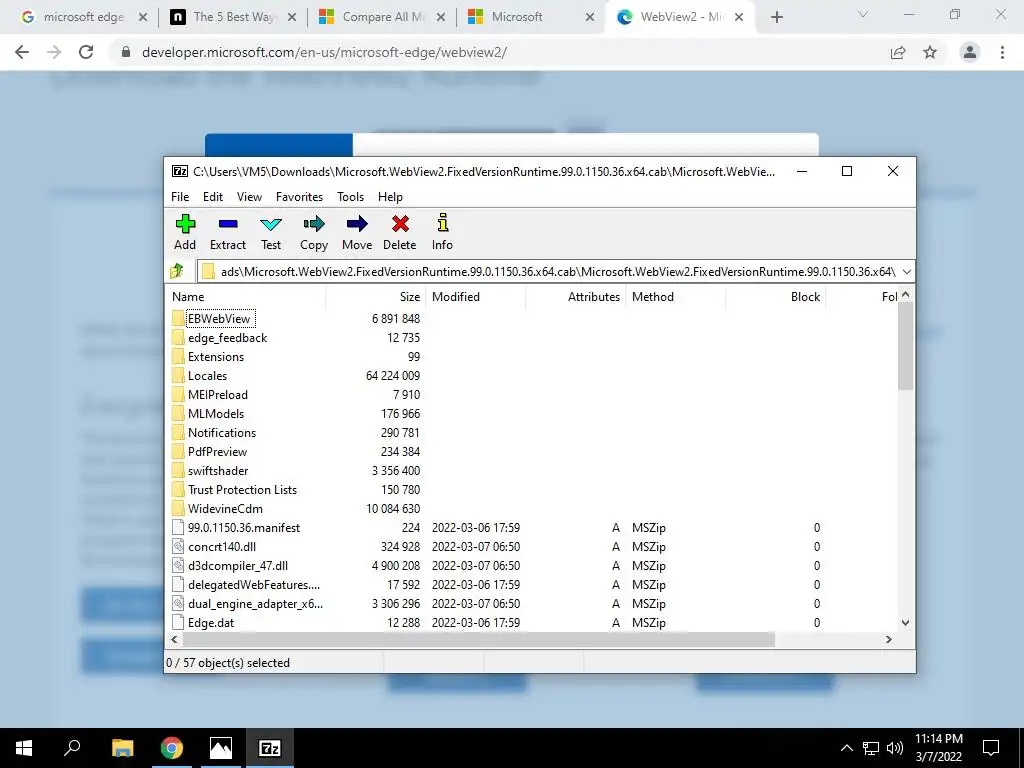Image resolution: width=1024 pixels, height=768 pixels.
Task: Open notification center icon
Action: click(x=991, y=748)
